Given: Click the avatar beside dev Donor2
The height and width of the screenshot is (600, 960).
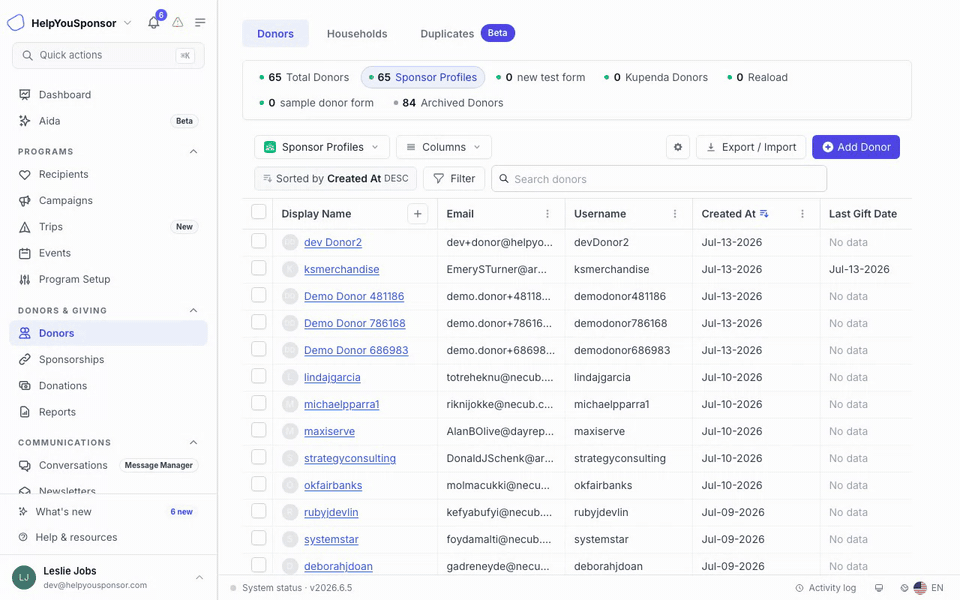Looking at the screenshot, I should point(290,242).
